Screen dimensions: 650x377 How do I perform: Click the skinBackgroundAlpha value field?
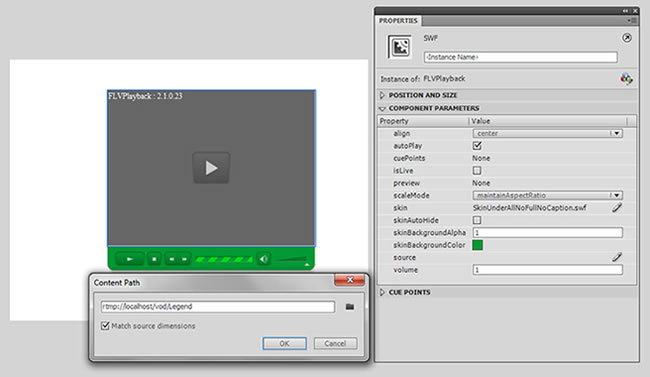(548, 232)
